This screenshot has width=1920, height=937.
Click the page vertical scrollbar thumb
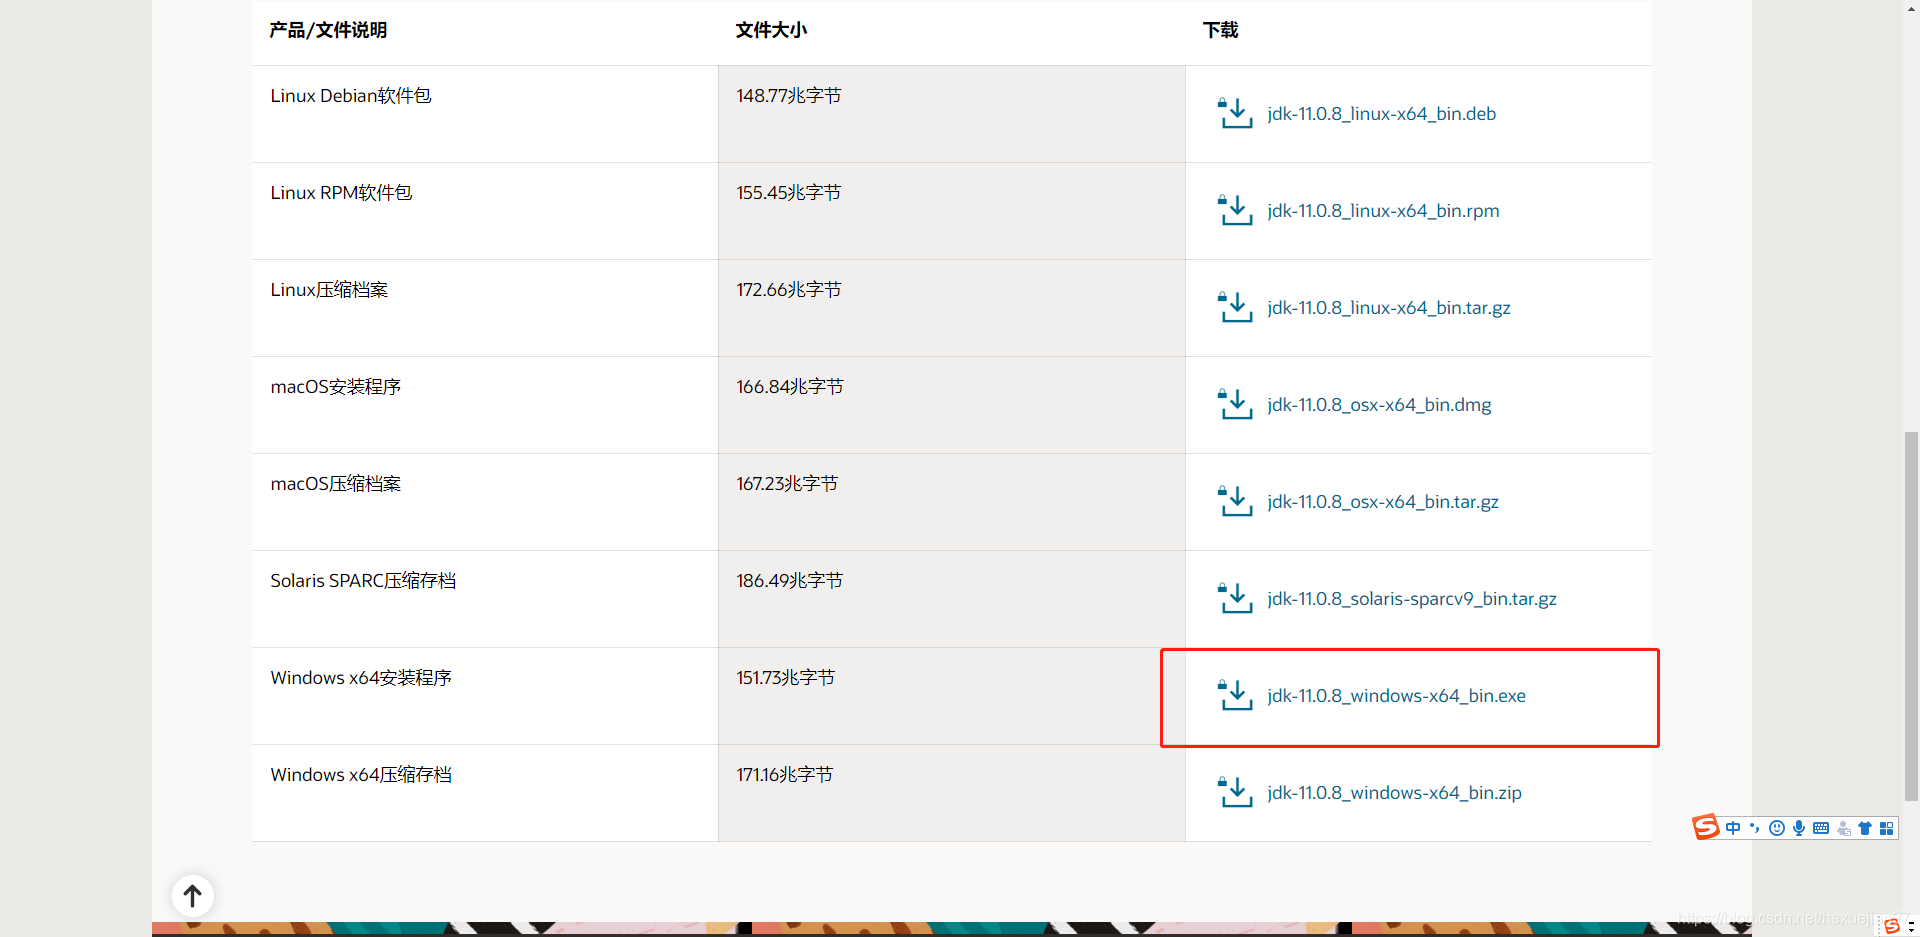(x=1911, y=616)
